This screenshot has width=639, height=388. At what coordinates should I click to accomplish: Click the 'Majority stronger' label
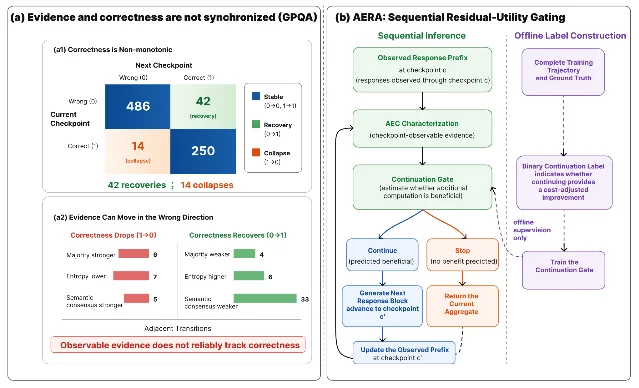(x=91, y=255)
